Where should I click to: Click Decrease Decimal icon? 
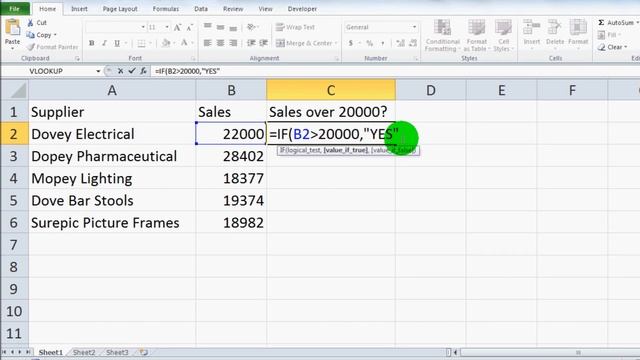coord(413,43)
